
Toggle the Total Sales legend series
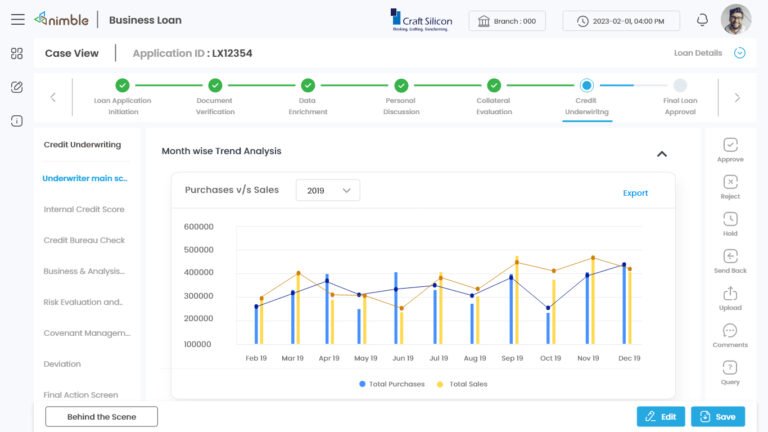point(462,384)
